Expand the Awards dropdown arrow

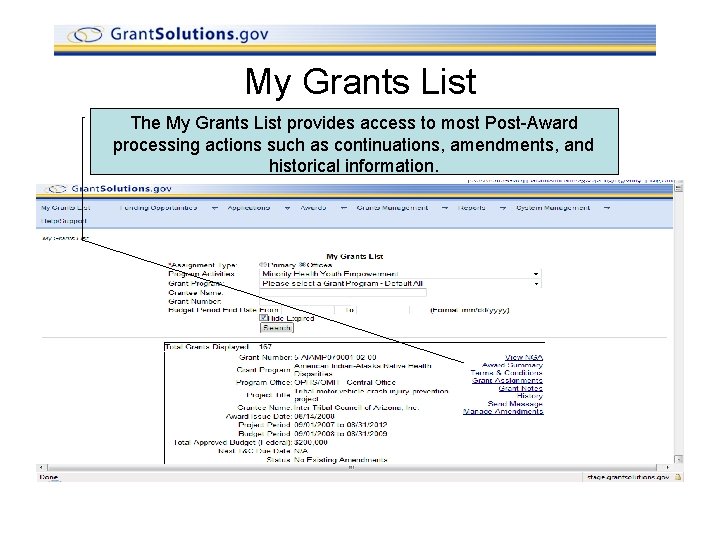point(343,208)
